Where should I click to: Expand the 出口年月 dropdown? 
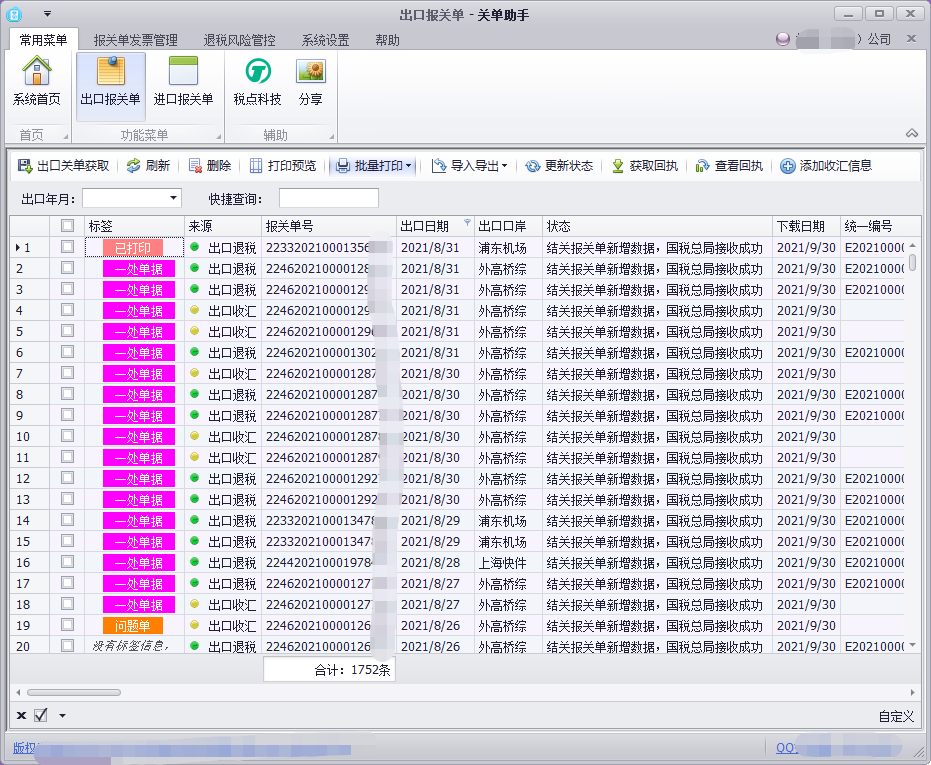click(x=174, y=198)
